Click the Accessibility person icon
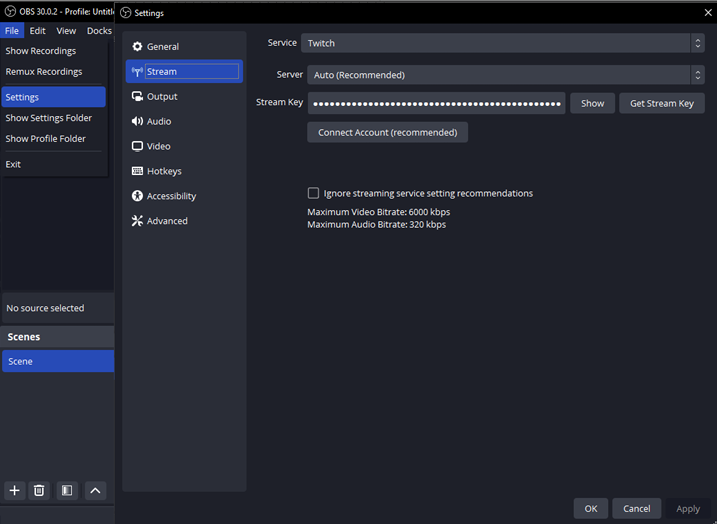The height and width of the screenshot is (524, 717). [137, 196]
